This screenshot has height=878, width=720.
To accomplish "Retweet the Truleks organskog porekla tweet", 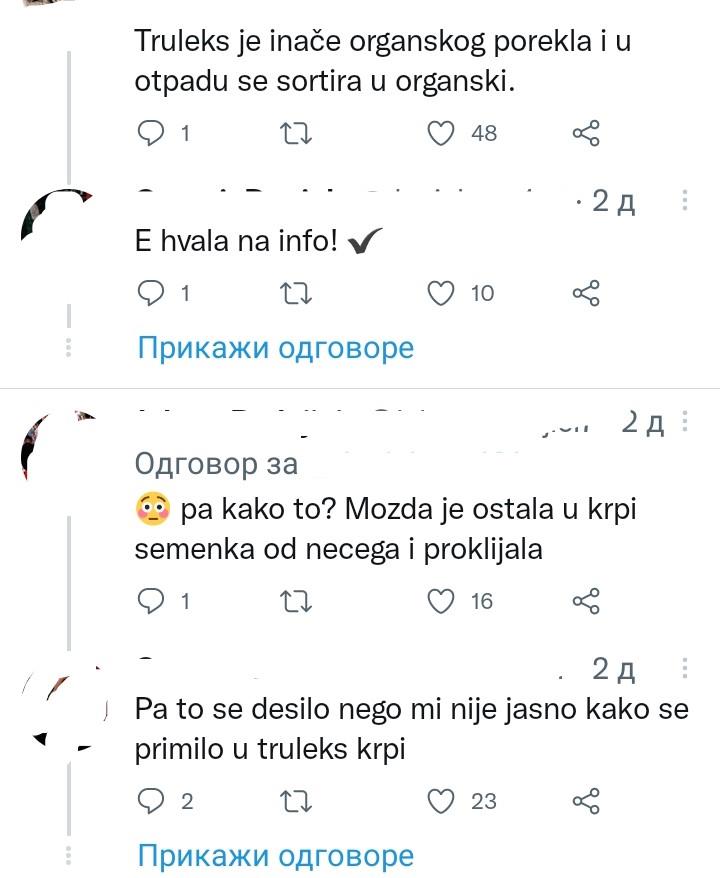I will coord(296,133).
